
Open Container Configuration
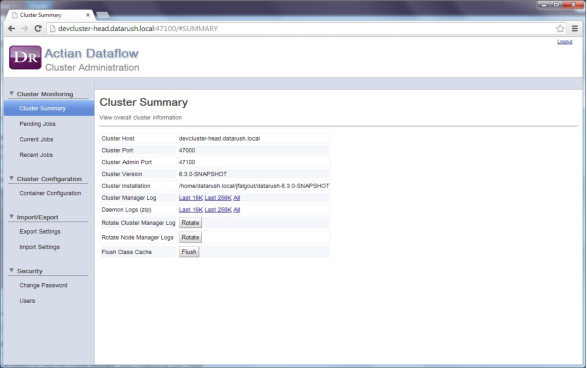[50, 193]
